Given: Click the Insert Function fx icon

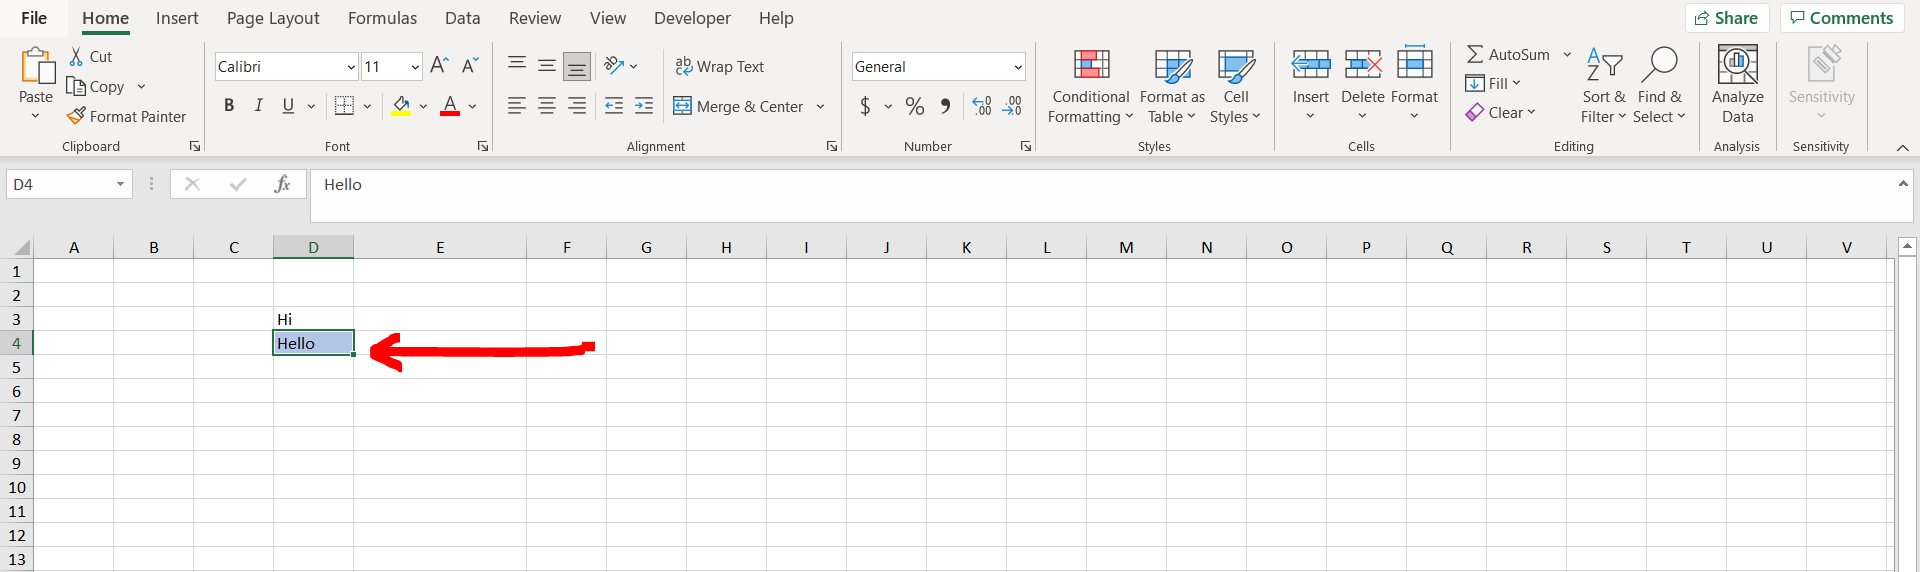Looking at the screenshot, I should pos(283,184).
